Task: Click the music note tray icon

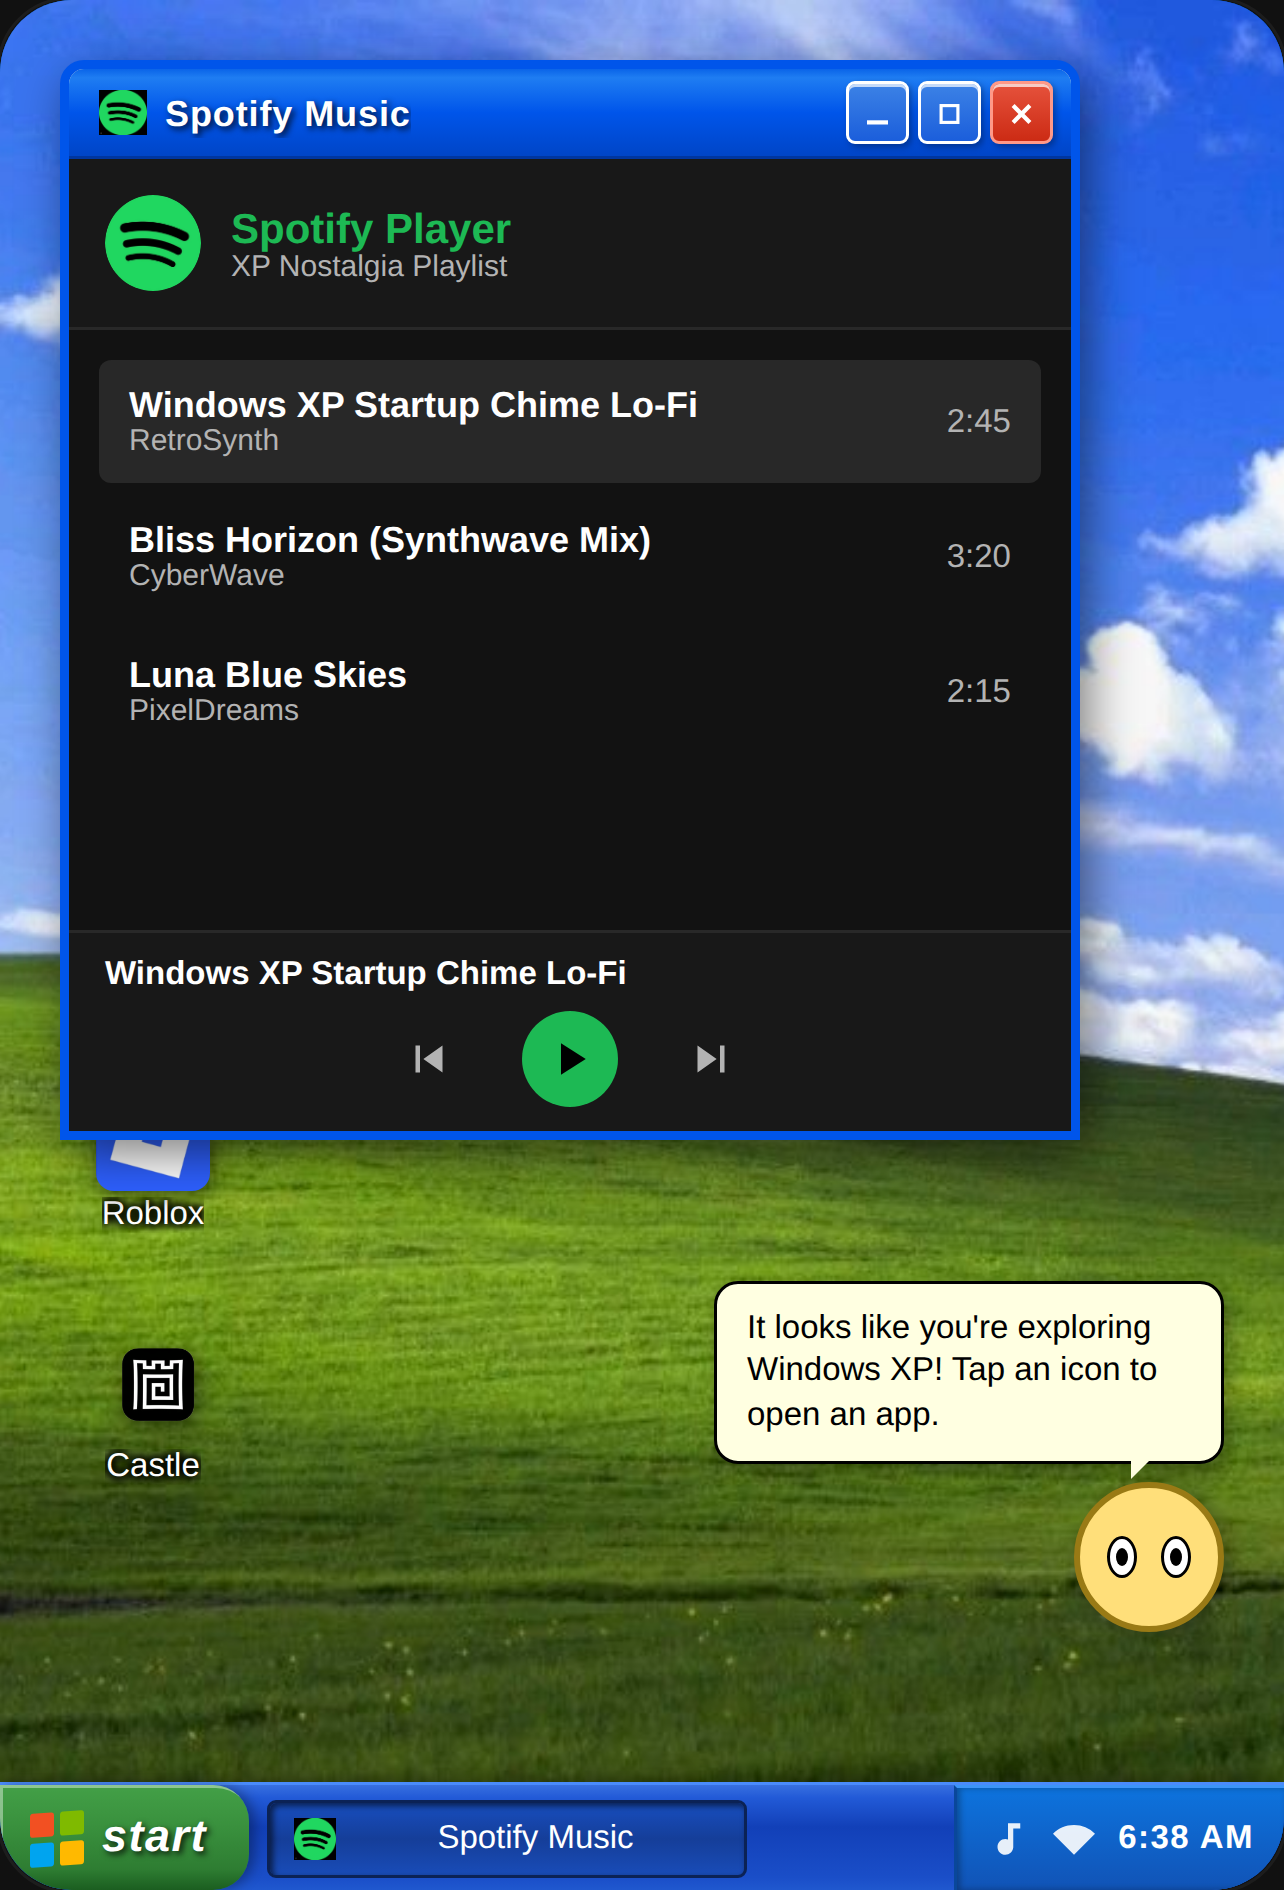Action: coord(1008,1838)
